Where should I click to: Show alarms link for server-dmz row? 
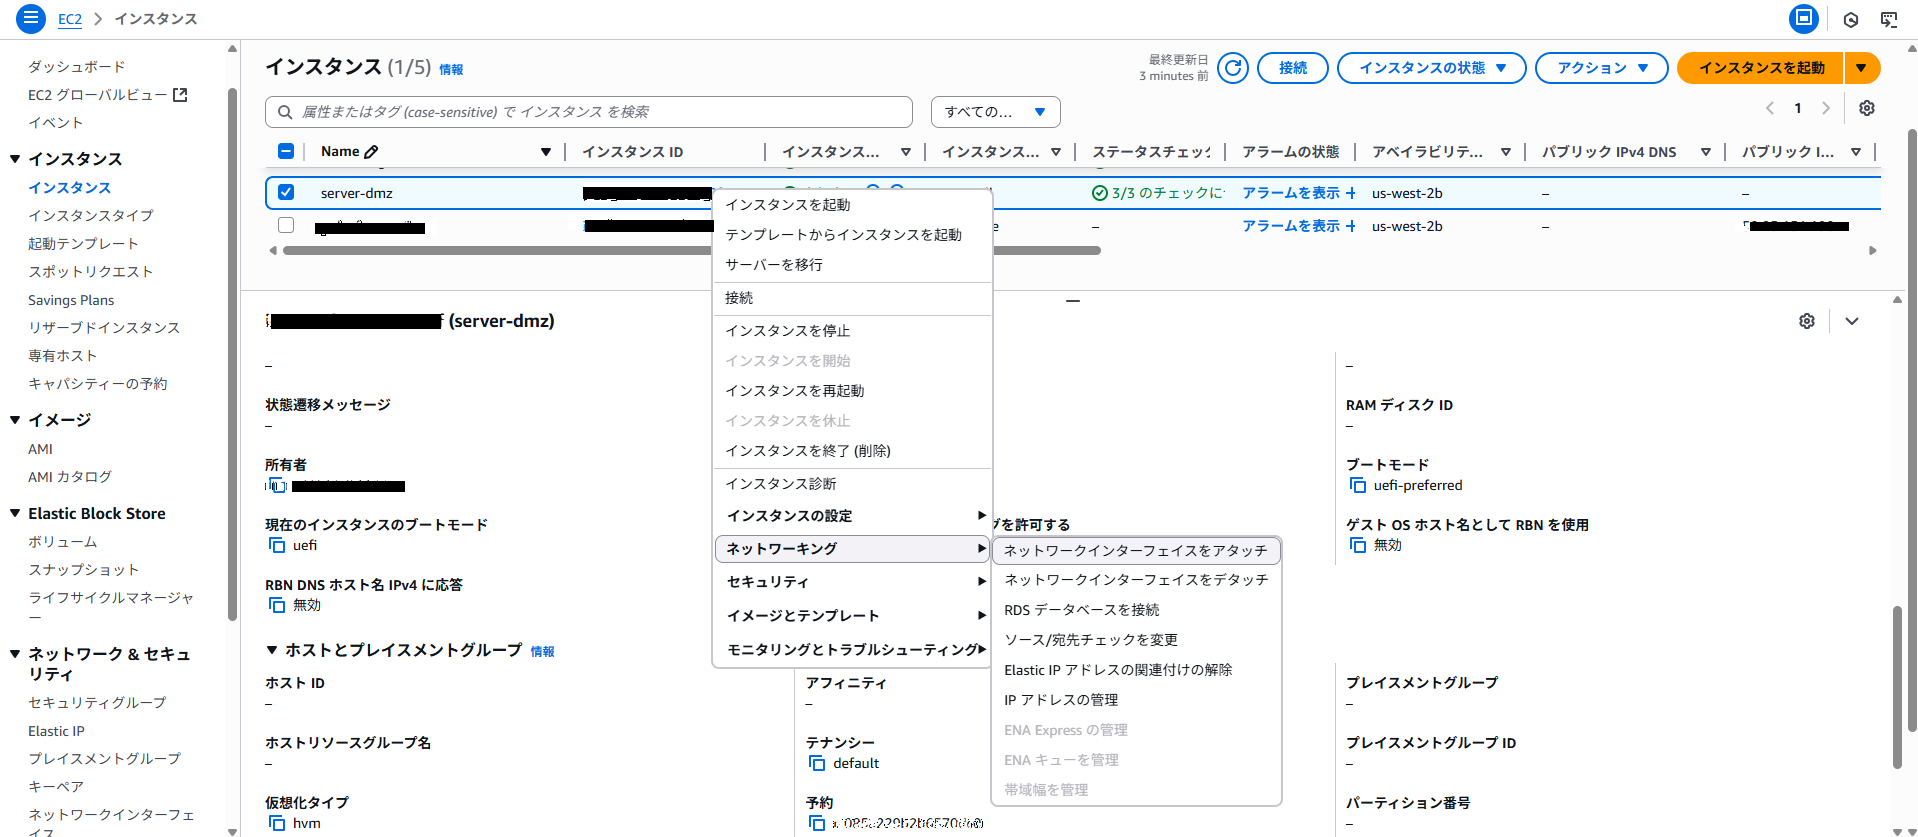click(x=1290, y=193)
